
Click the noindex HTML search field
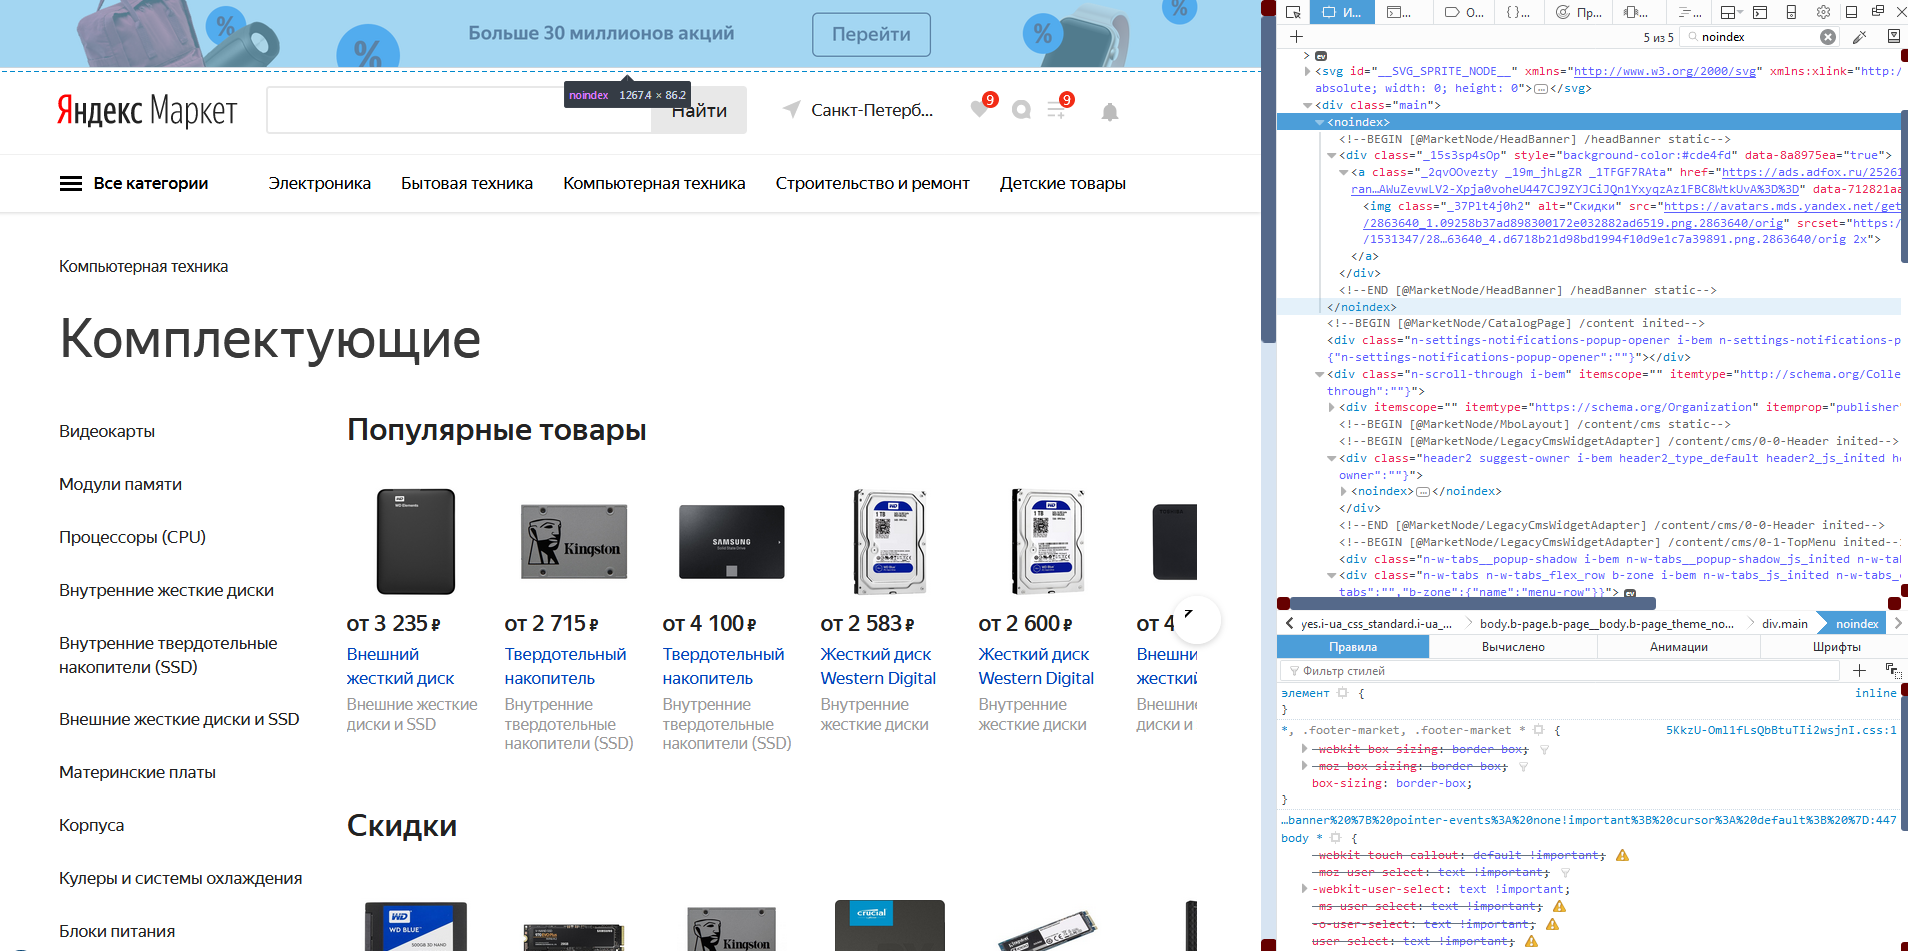pos(1757,37)
